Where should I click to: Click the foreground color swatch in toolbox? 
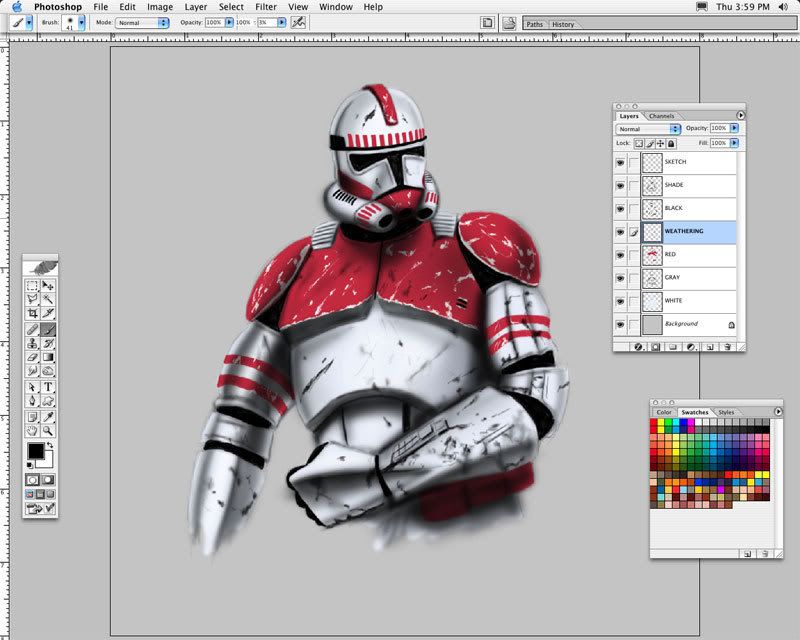coord(36,451)
